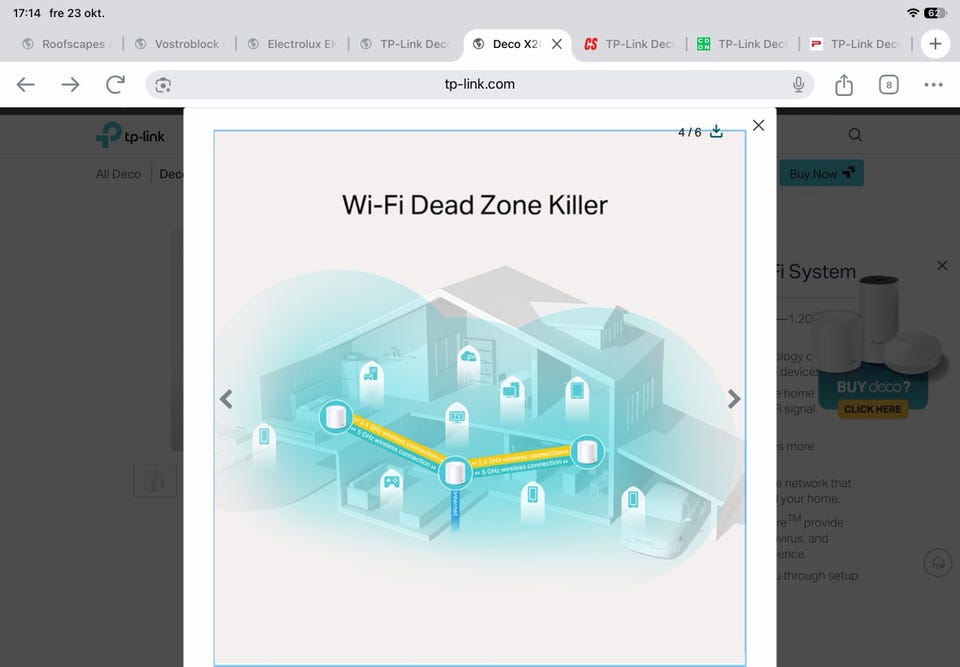Close the image lightbox with the X
Viewport: 960px width, 667px height.
[x=758, y=125]
